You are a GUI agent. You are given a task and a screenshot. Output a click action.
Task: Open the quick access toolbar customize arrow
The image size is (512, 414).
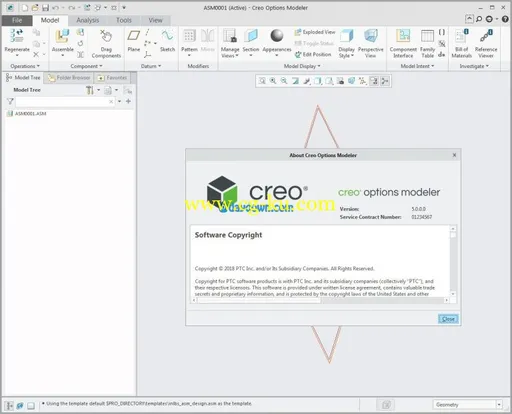[x=124, y=8]
